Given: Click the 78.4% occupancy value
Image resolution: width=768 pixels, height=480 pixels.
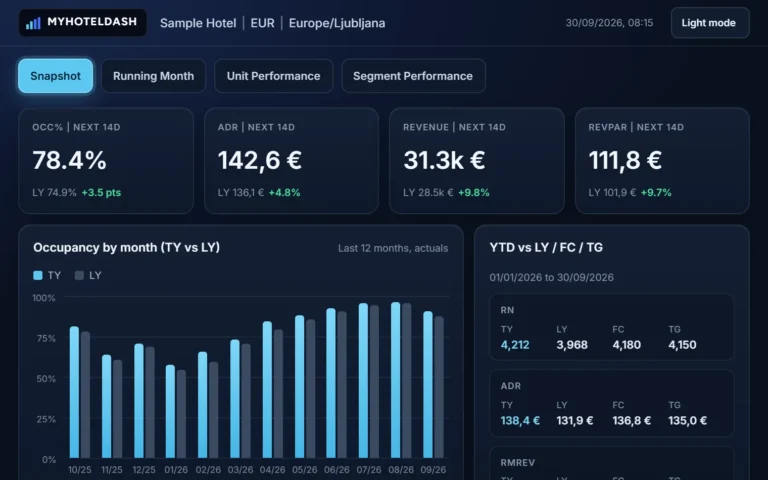Looking at the screenshot, I should click(x=70, y=160).
